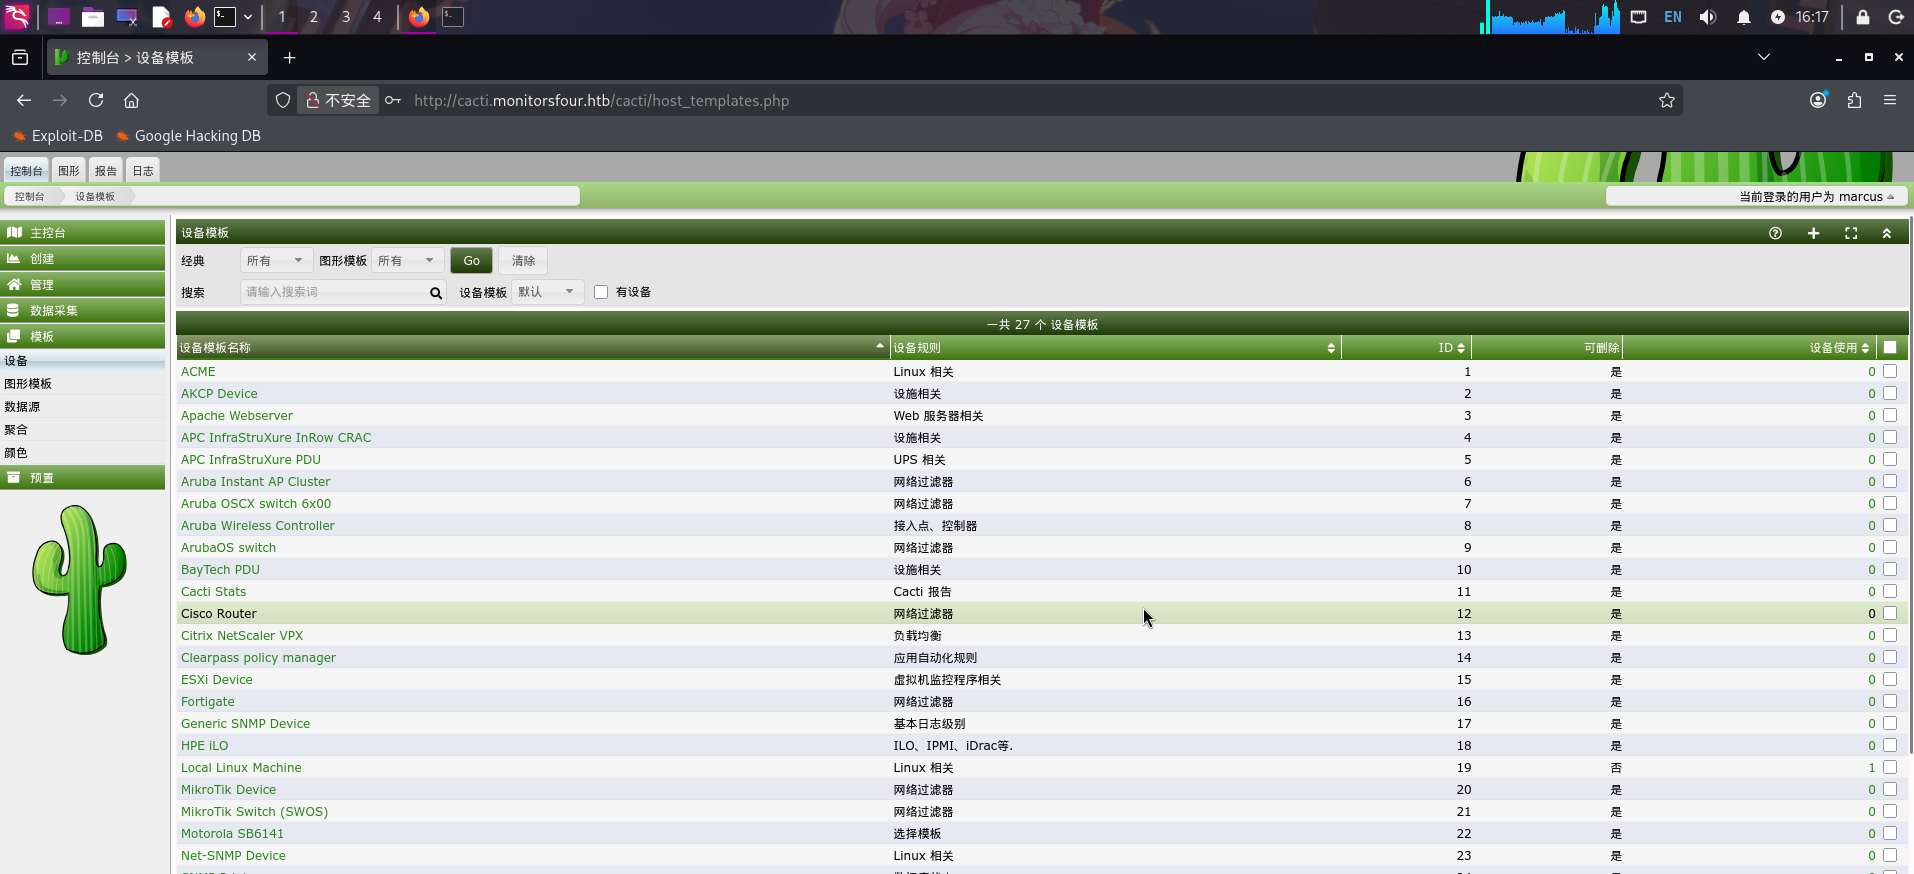Click 控制台 breadcrumb link
This screenshot has width=1914, height=874.
30,197
